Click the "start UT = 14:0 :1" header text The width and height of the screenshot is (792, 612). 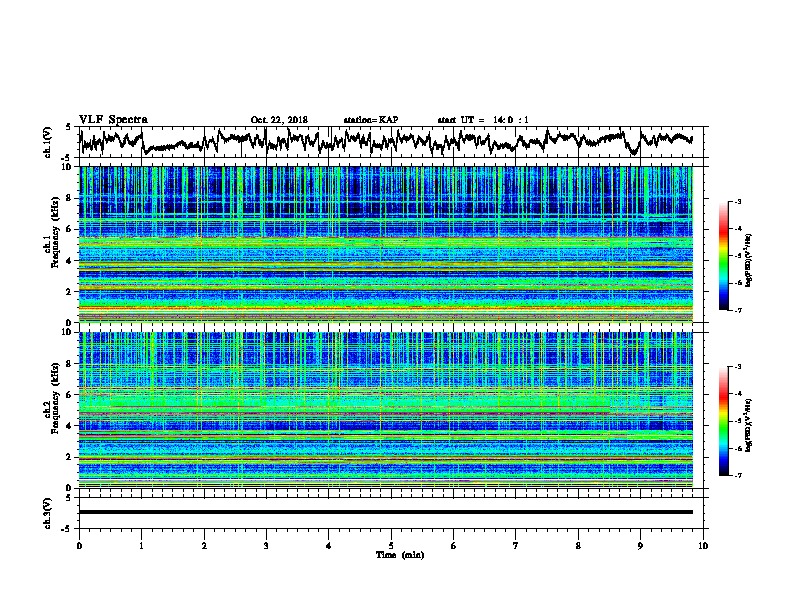coord(483,120)
